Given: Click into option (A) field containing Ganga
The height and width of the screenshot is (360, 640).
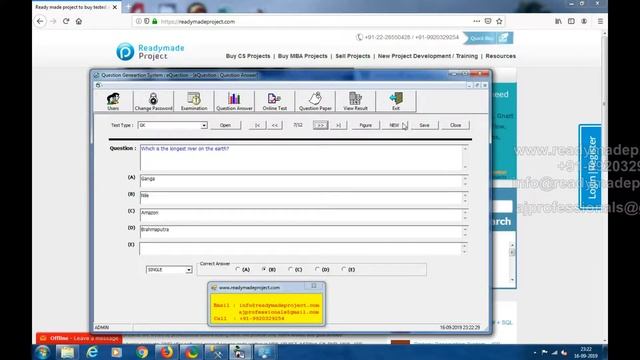Looking at the screenshot, I should 304,181.
